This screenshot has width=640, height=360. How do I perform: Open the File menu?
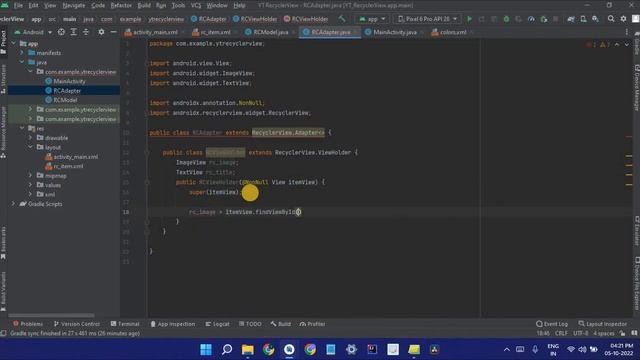(x=18, y=5)
